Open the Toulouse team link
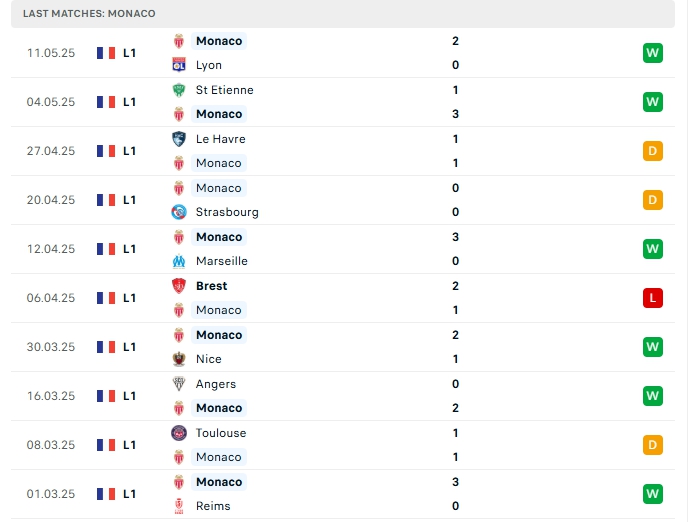The width and height of the screenshot is (688, 522). coord(221,433)
